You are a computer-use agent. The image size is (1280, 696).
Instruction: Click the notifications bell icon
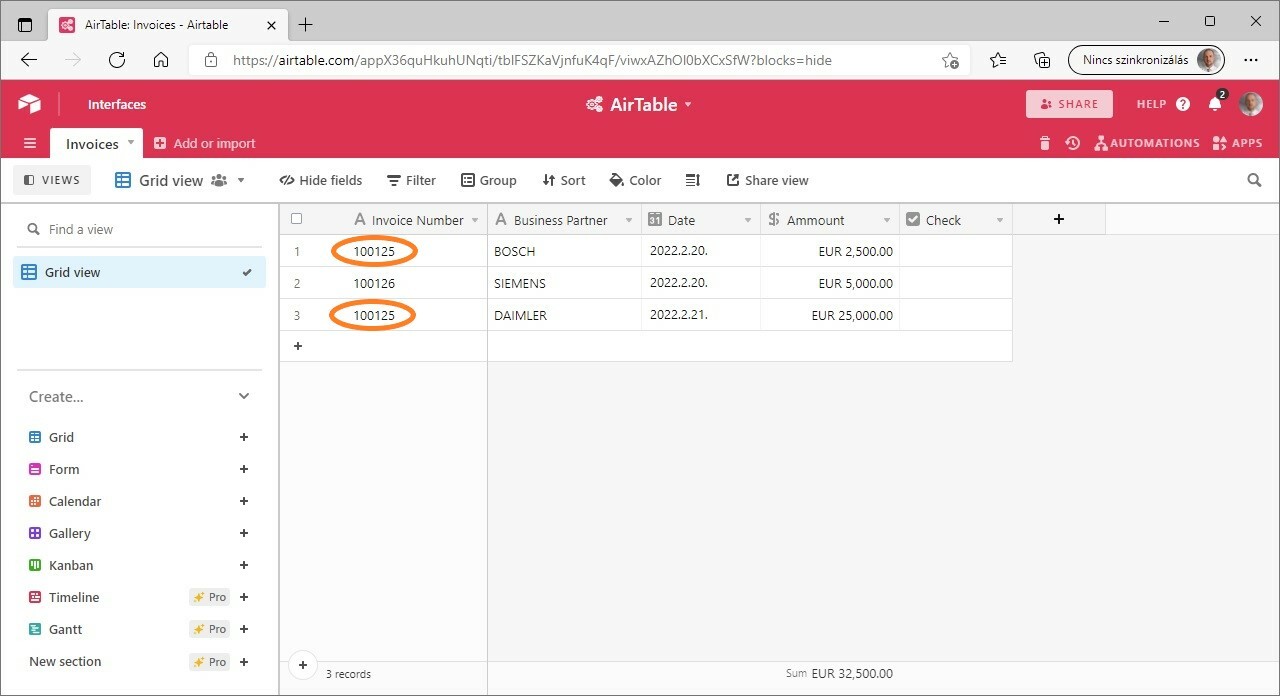click(1215, 104)
